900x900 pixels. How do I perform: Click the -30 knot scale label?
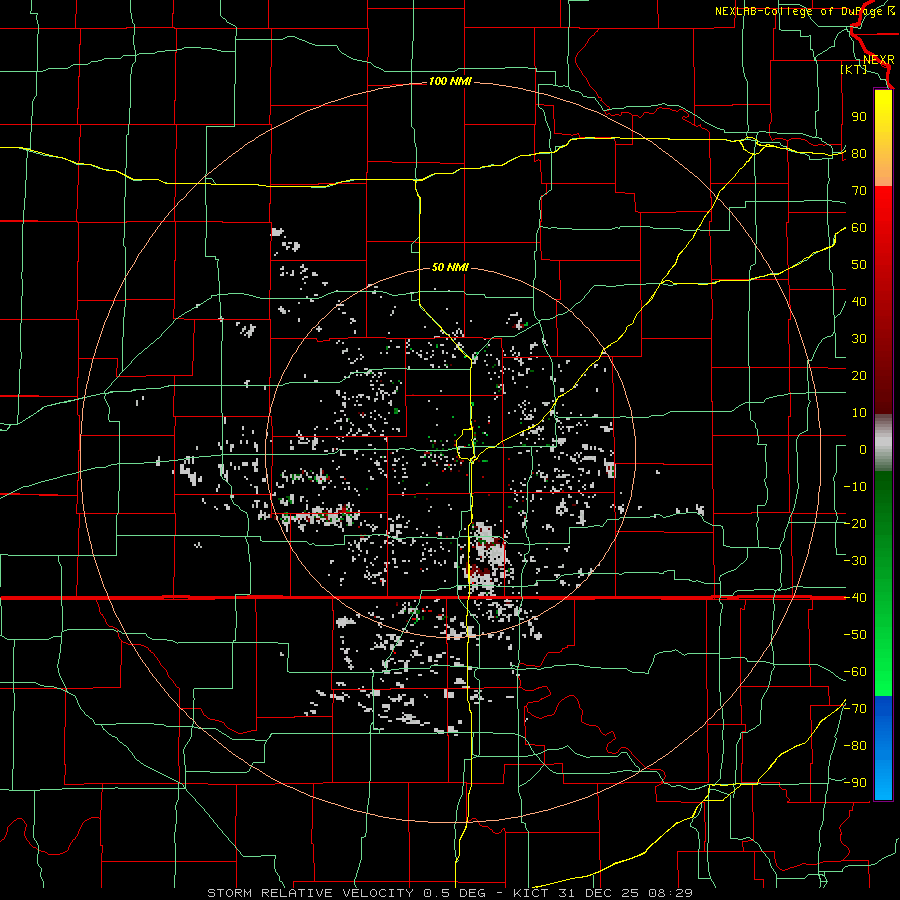click(x=855, y=561)
